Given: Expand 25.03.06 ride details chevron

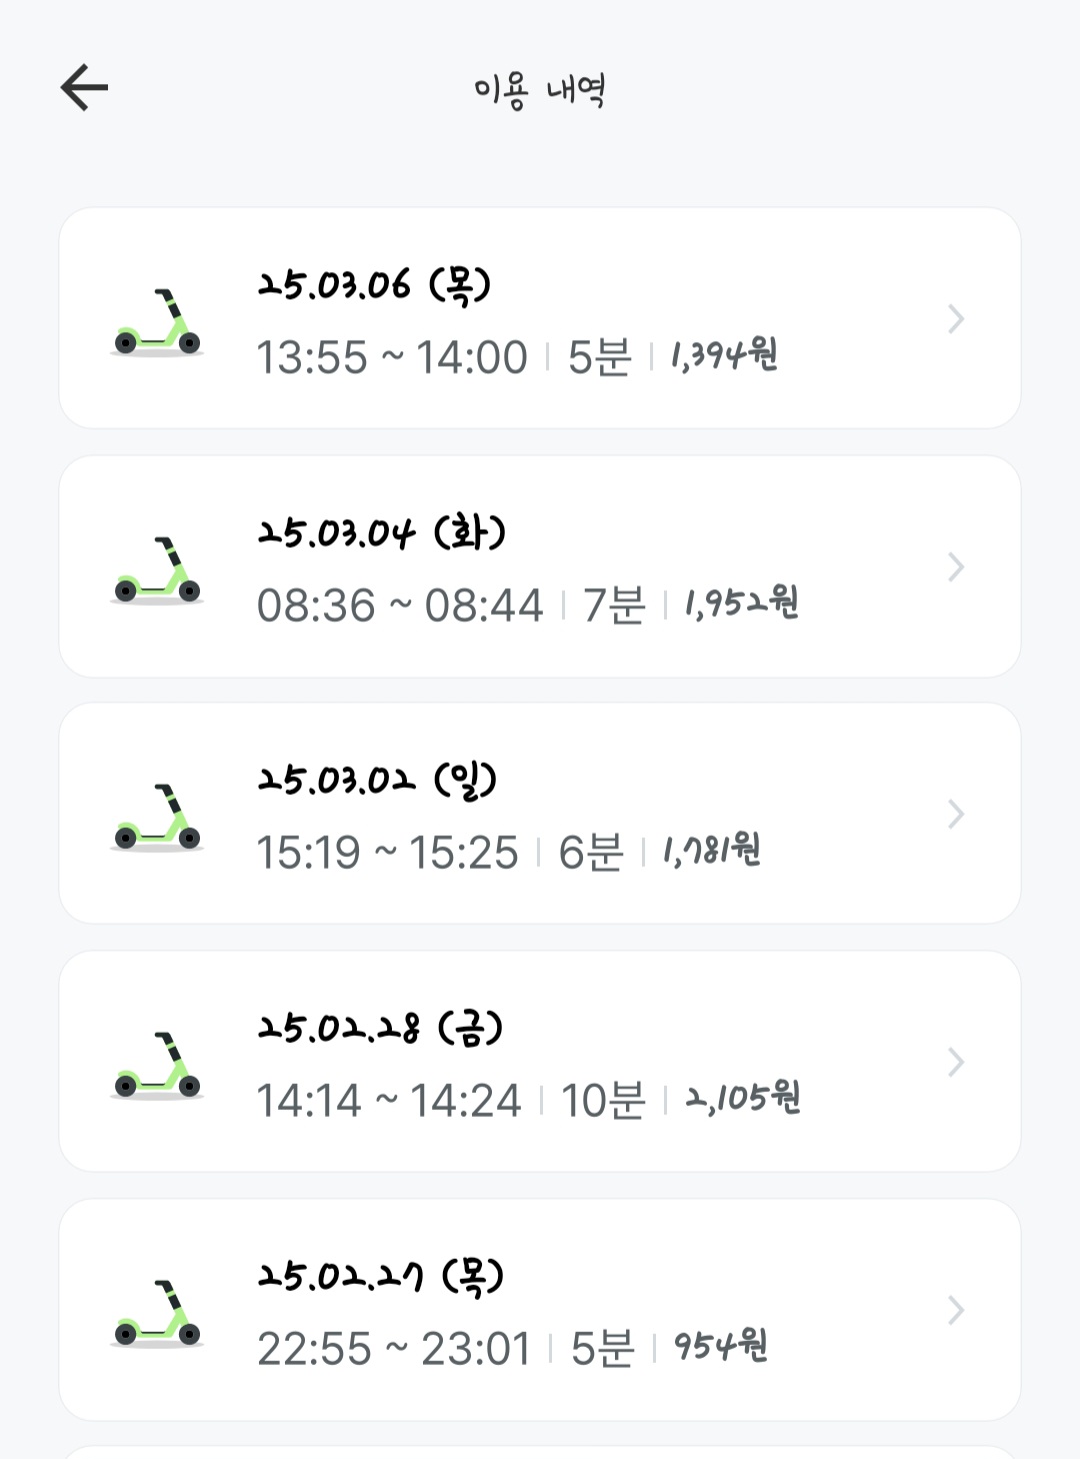Looking at the screenshot, I should coord(956,319).
